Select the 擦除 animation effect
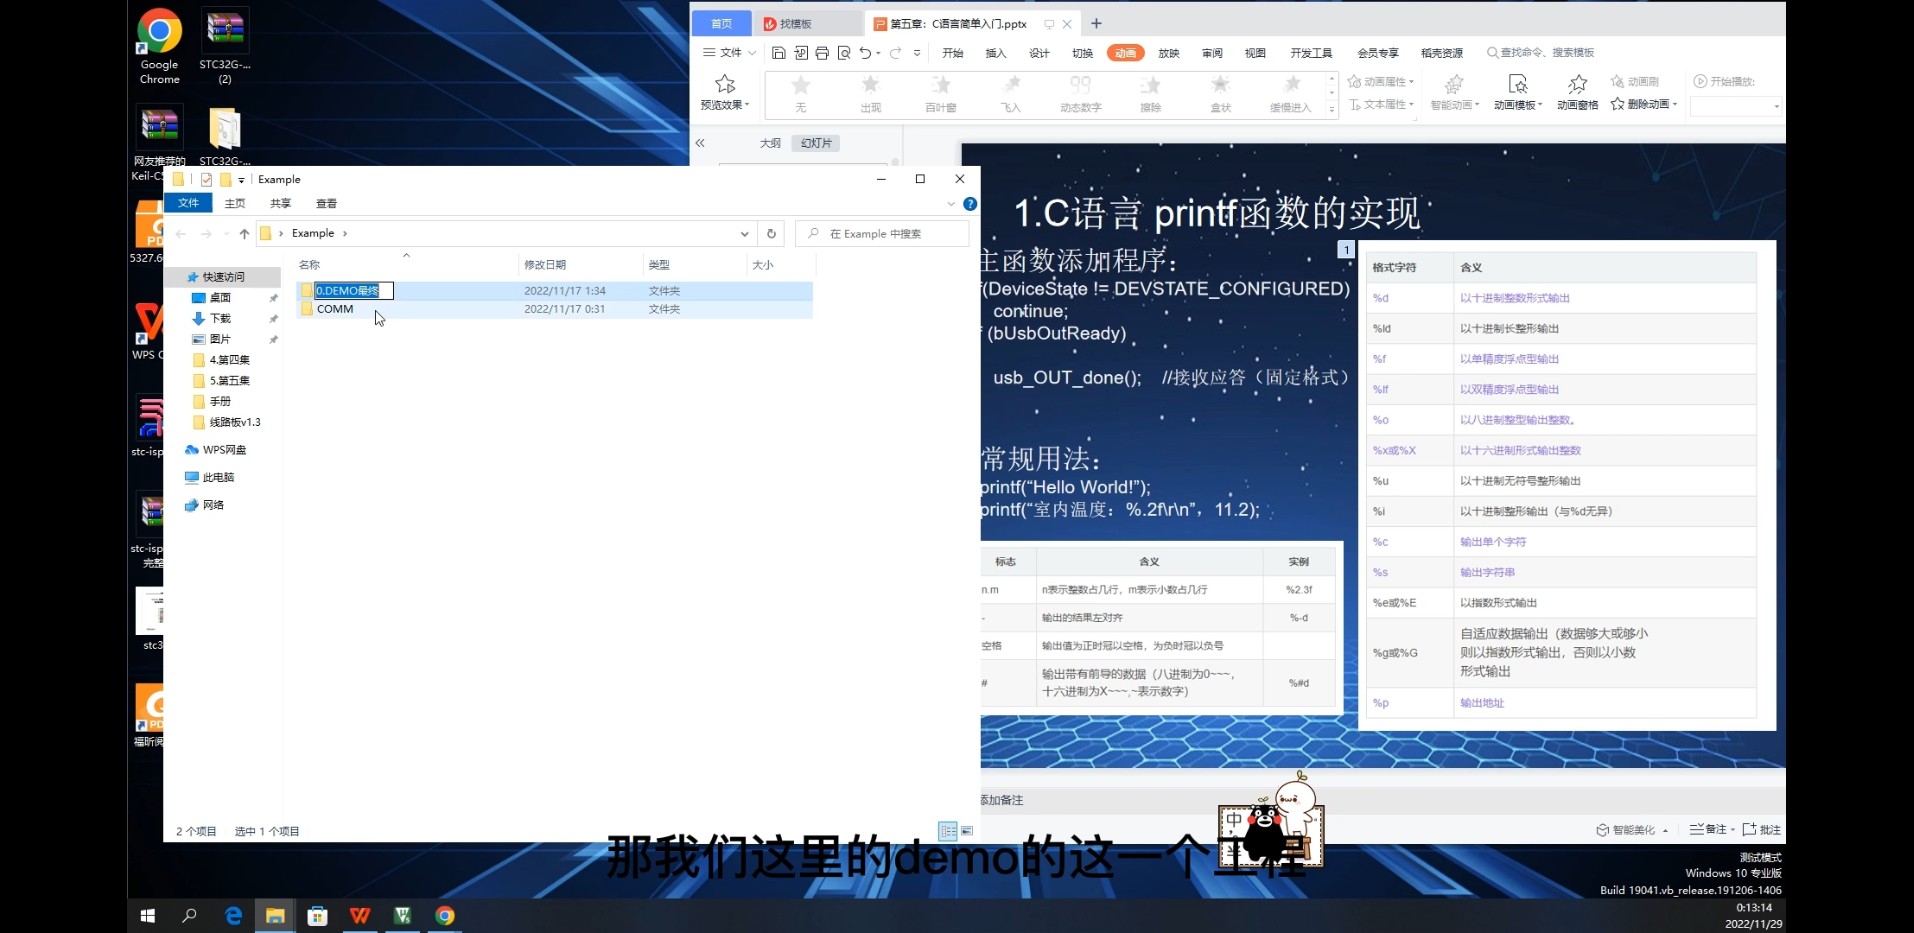The width and height of the screenshot is (1914, 933). click(x=1151, y=94)
